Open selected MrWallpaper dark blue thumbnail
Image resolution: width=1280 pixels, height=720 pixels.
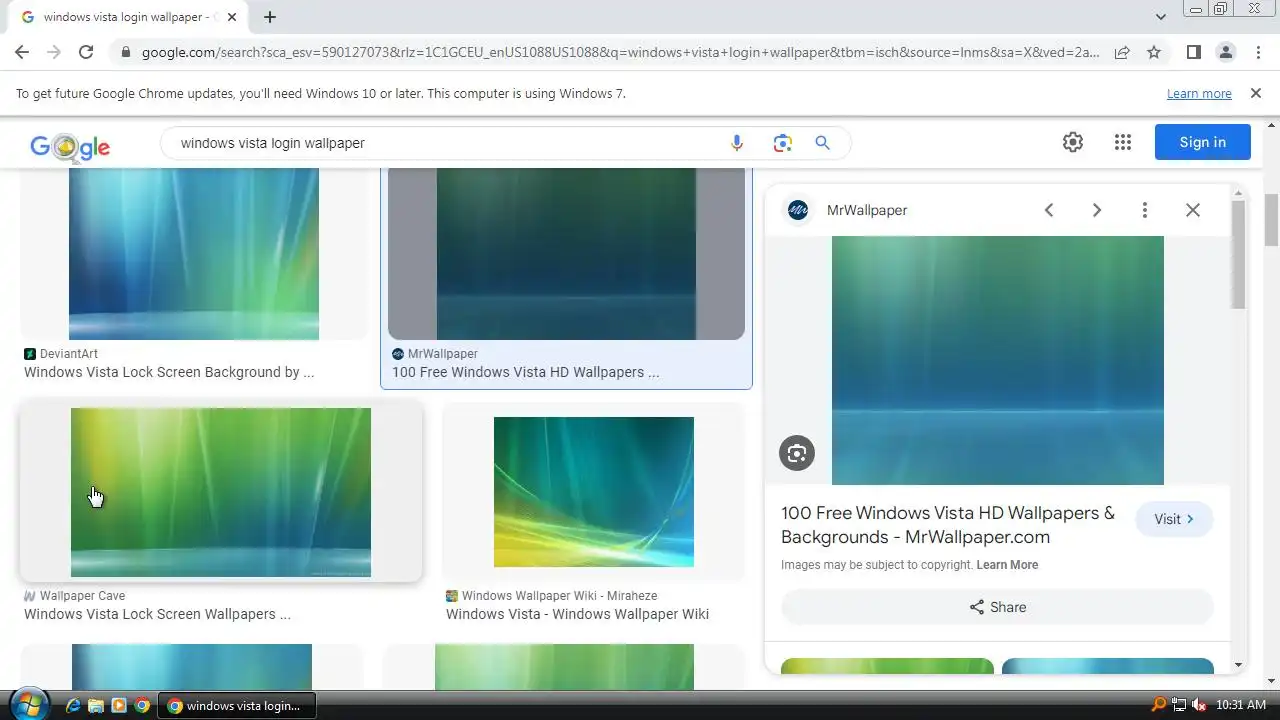pyautogui.click(x=566, y=254)
